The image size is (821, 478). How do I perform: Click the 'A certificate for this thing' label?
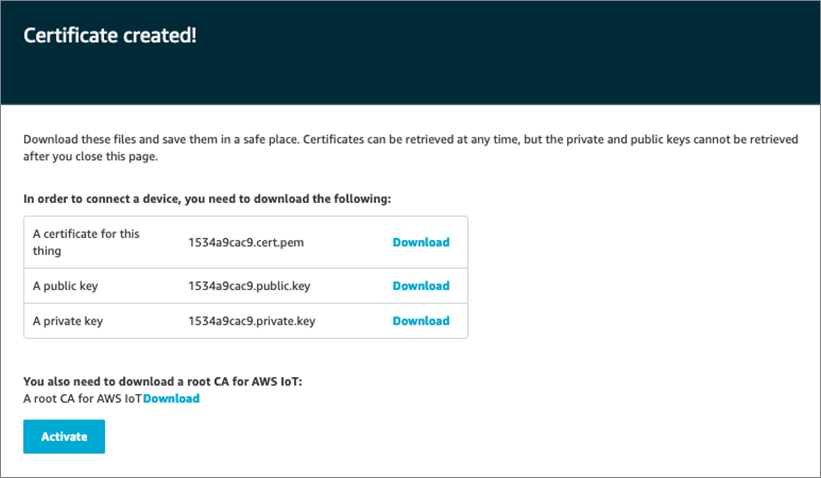[86, 242]
